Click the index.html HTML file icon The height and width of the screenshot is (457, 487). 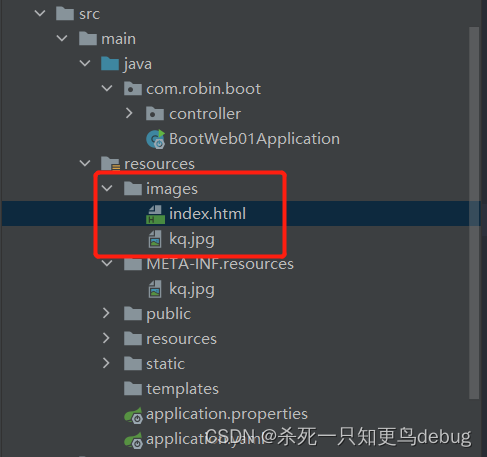pos(155,214)
